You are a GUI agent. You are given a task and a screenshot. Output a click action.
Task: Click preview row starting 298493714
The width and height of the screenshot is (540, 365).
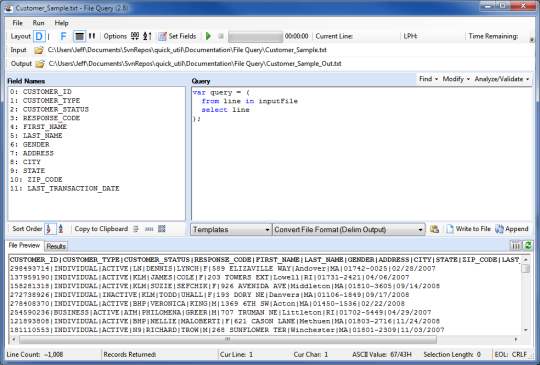point(222,269)
